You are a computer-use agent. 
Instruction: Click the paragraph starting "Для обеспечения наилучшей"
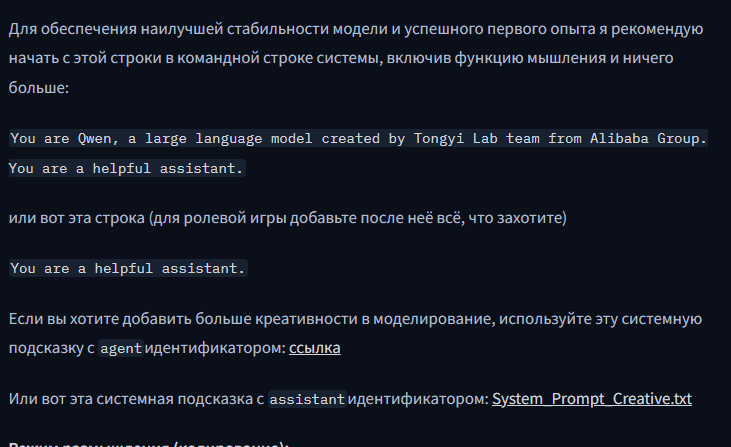(356, 58)
